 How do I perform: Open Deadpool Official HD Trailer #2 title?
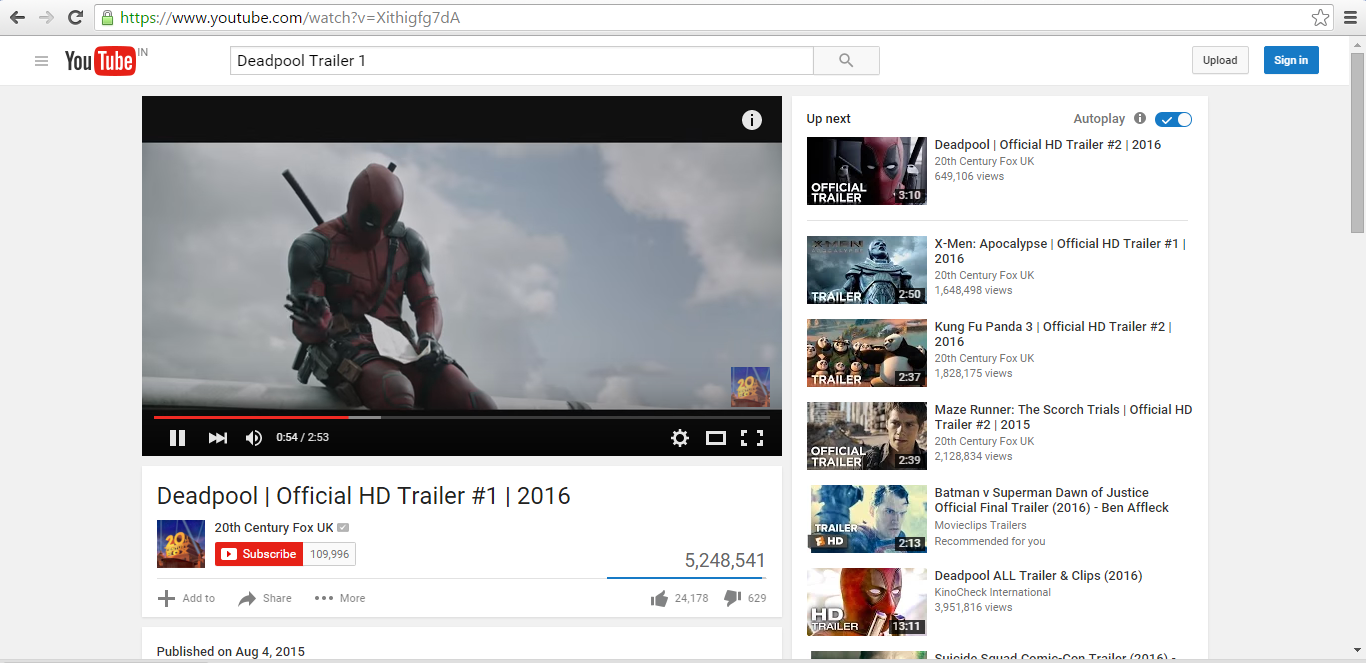[x=1048, y=145]
